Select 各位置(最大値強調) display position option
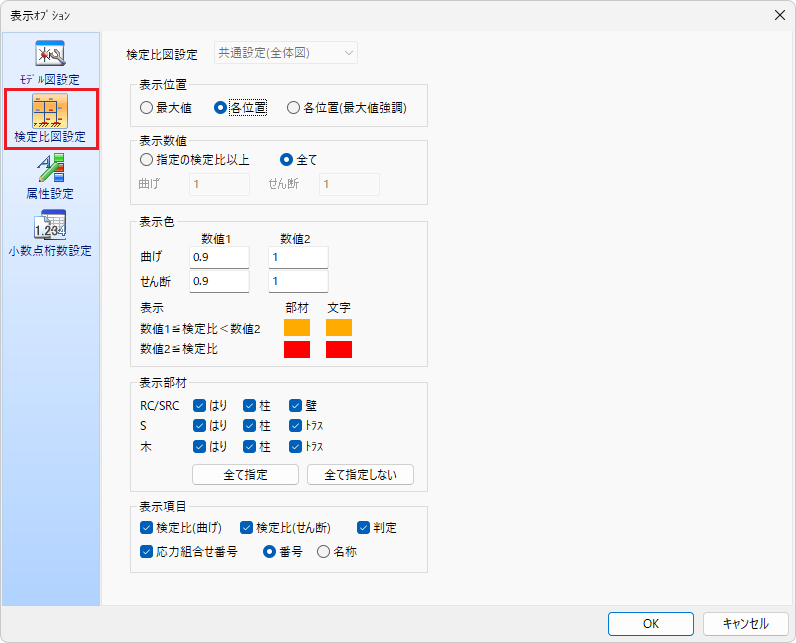796x643 pixels. pos(294,108)
